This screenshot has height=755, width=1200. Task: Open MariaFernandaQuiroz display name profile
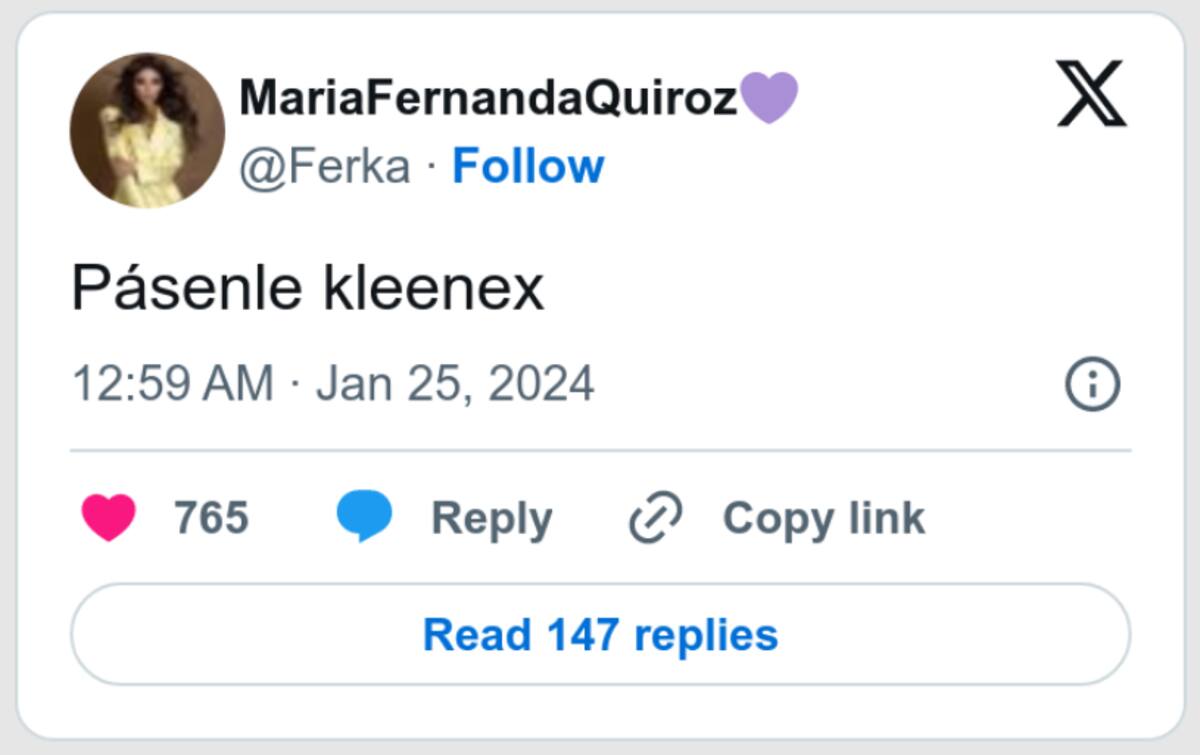(488, 98)
